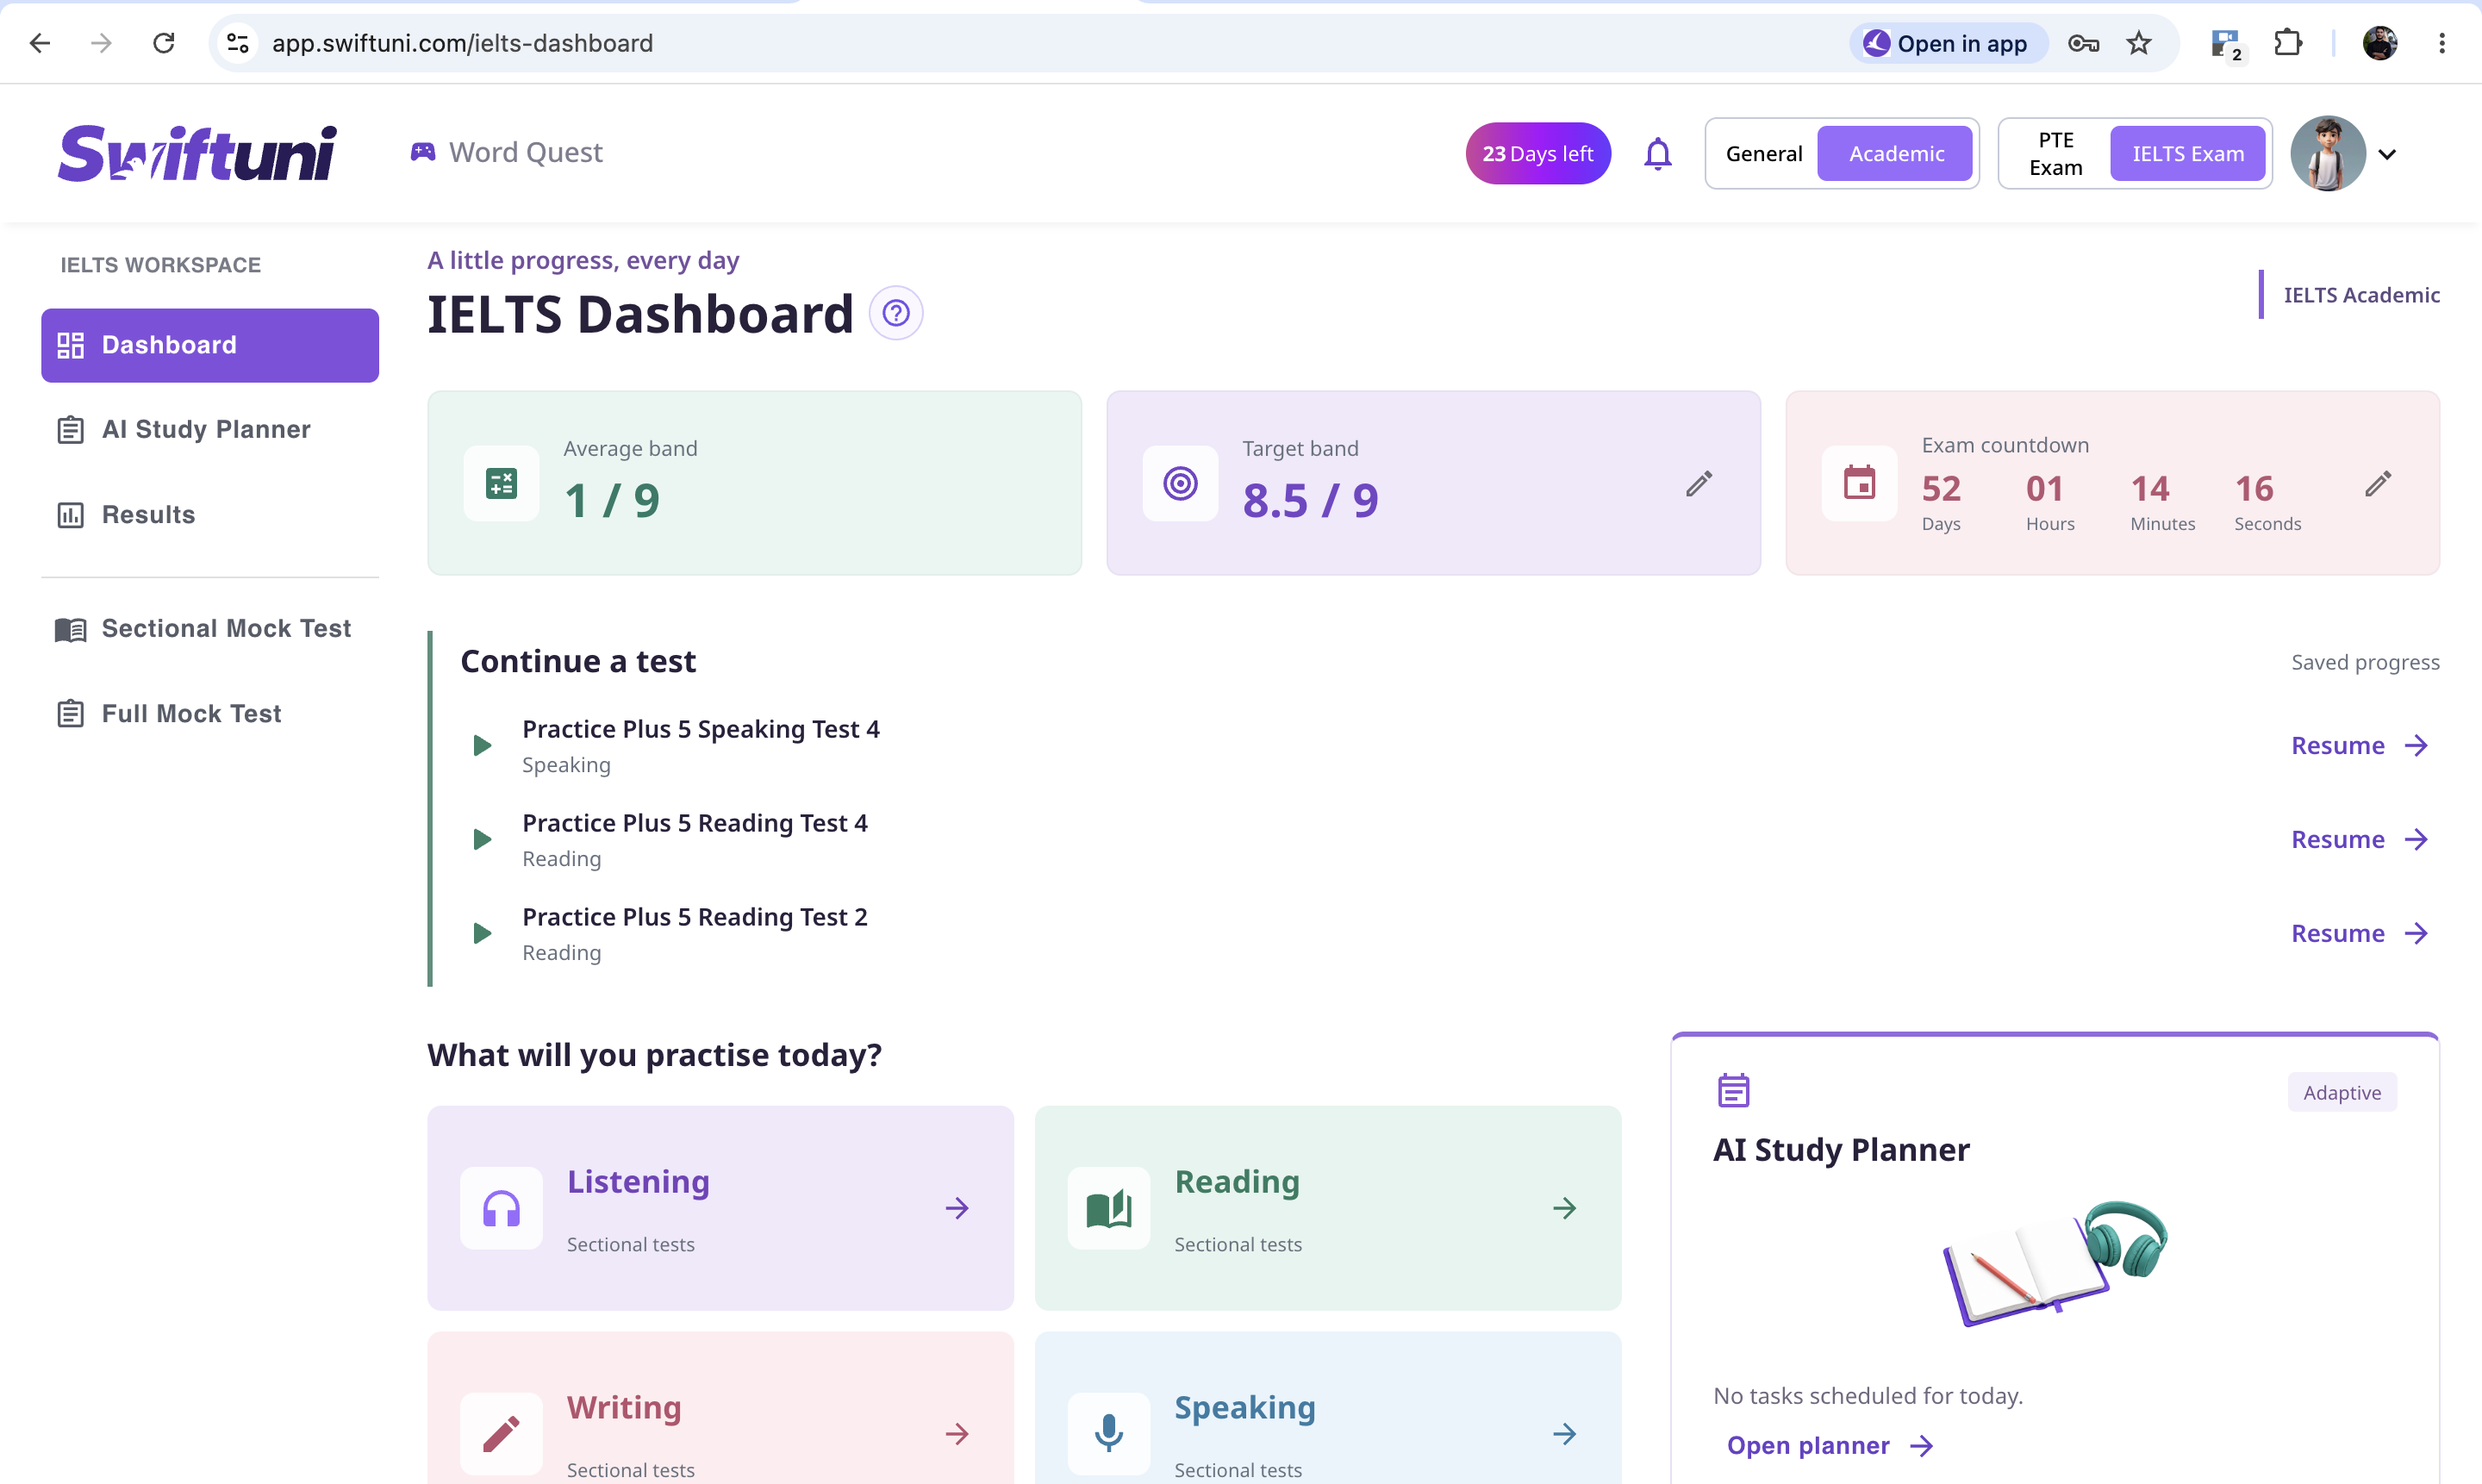Screen dimensions: 2482x1484
Task: Click the help question mark next to IELTS Dashboard
Action: click(896, 313)
